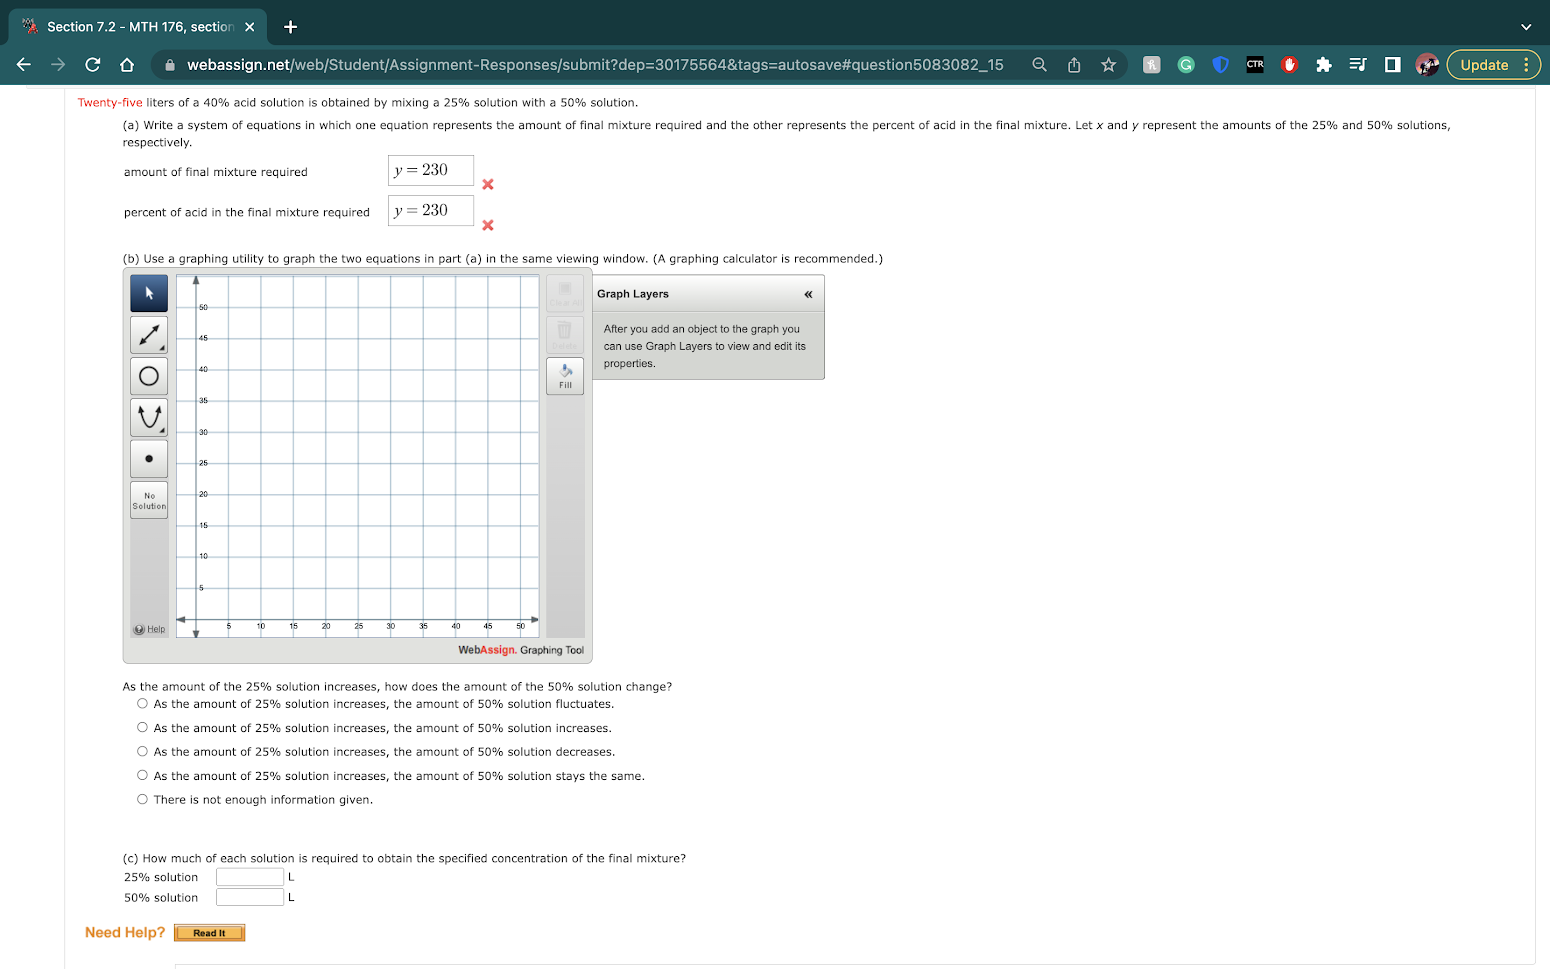Choose '50% solution decreases' radio option
This screenshot has width=1550, height=969.
point(142,752)
